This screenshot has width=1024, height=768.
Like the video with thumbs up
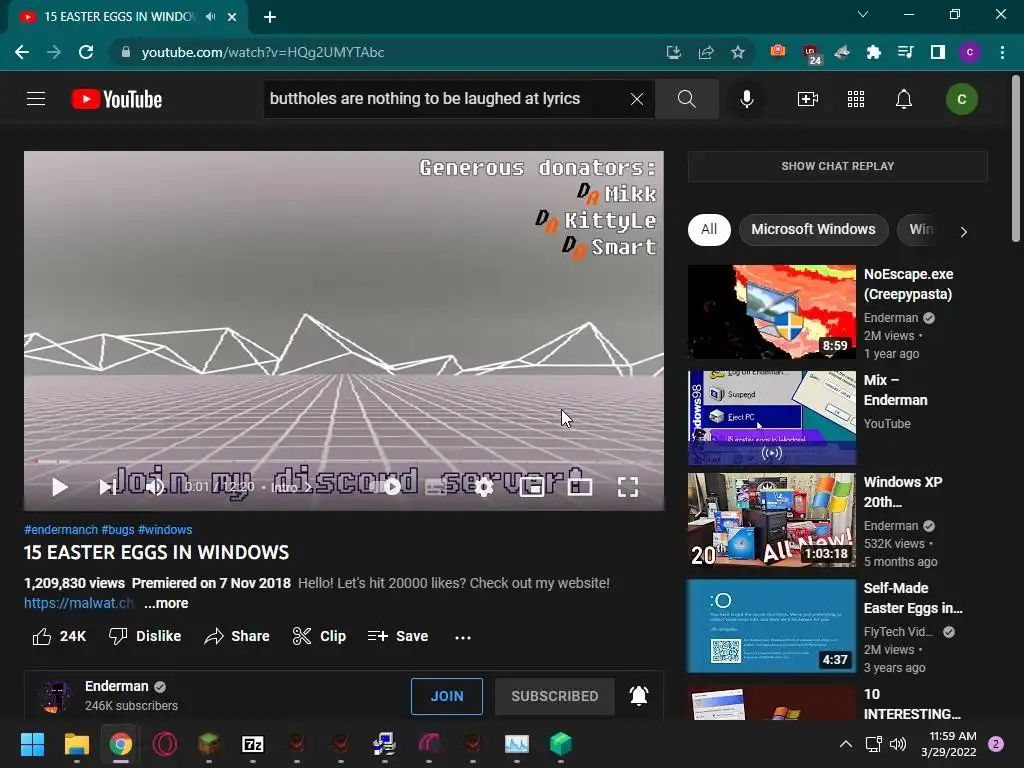pos(59,636)
